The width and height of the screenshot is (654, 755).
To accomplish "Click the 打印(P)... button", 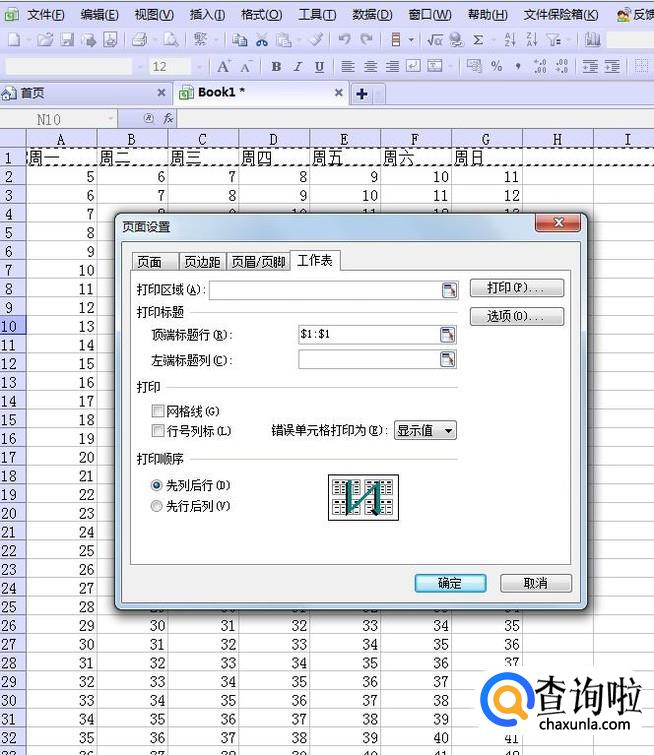I will (516, 288).
